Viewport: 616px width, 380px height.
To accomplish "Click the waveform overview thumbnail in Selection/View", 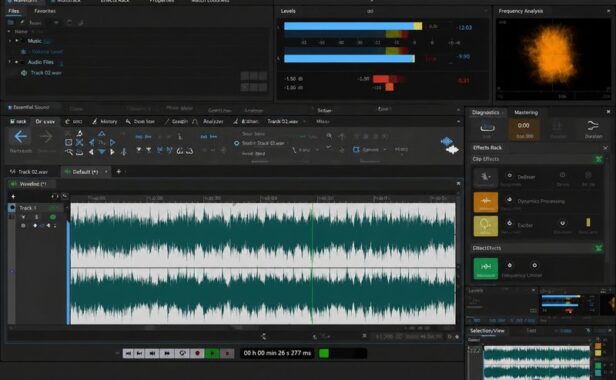I will pos(536,362).
